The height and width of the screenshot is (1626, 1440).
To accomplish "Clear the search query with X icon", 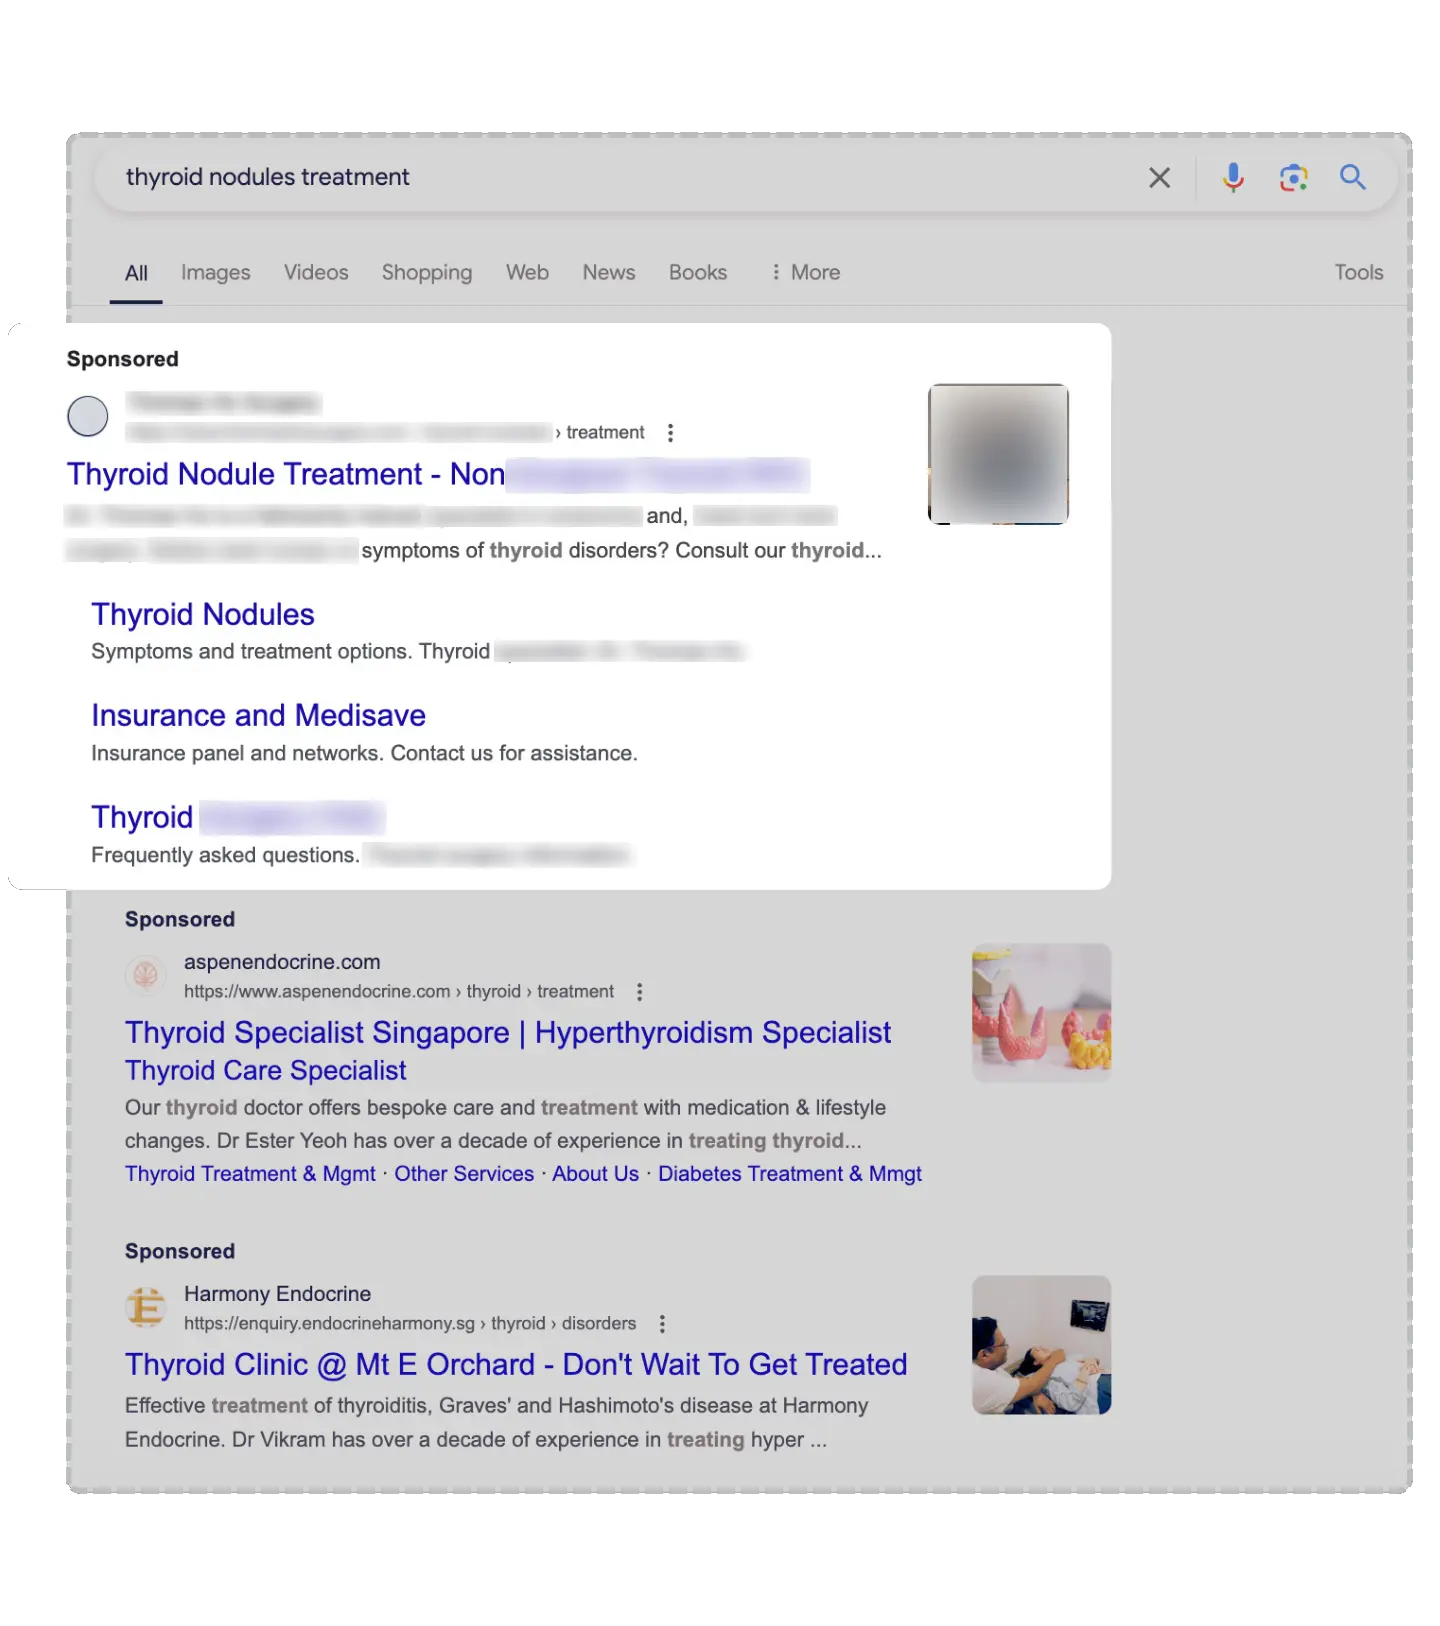I will [x=1159, y=178].
